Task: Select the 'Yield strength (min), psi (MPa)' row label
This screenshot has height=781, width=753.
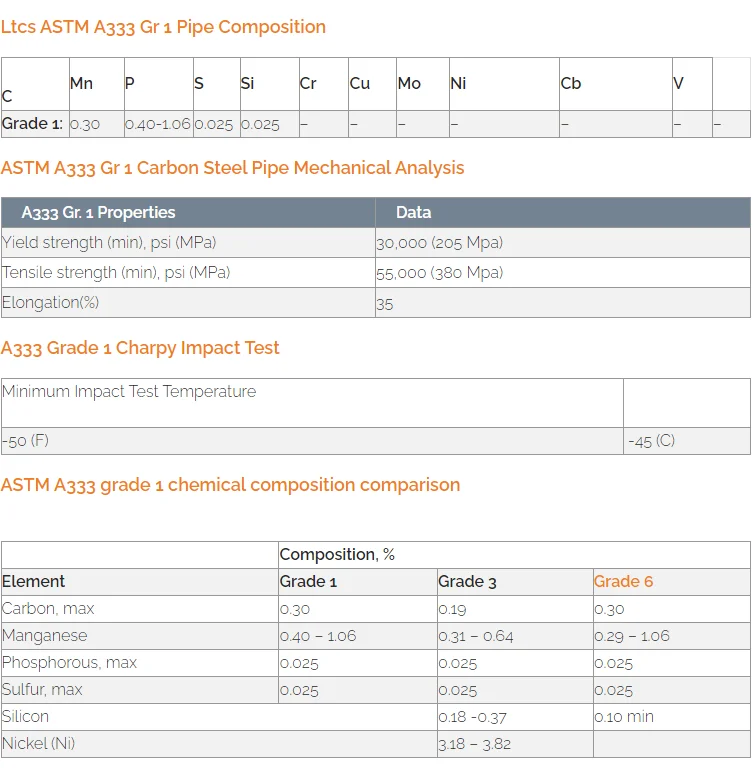Action: point(109,242)
